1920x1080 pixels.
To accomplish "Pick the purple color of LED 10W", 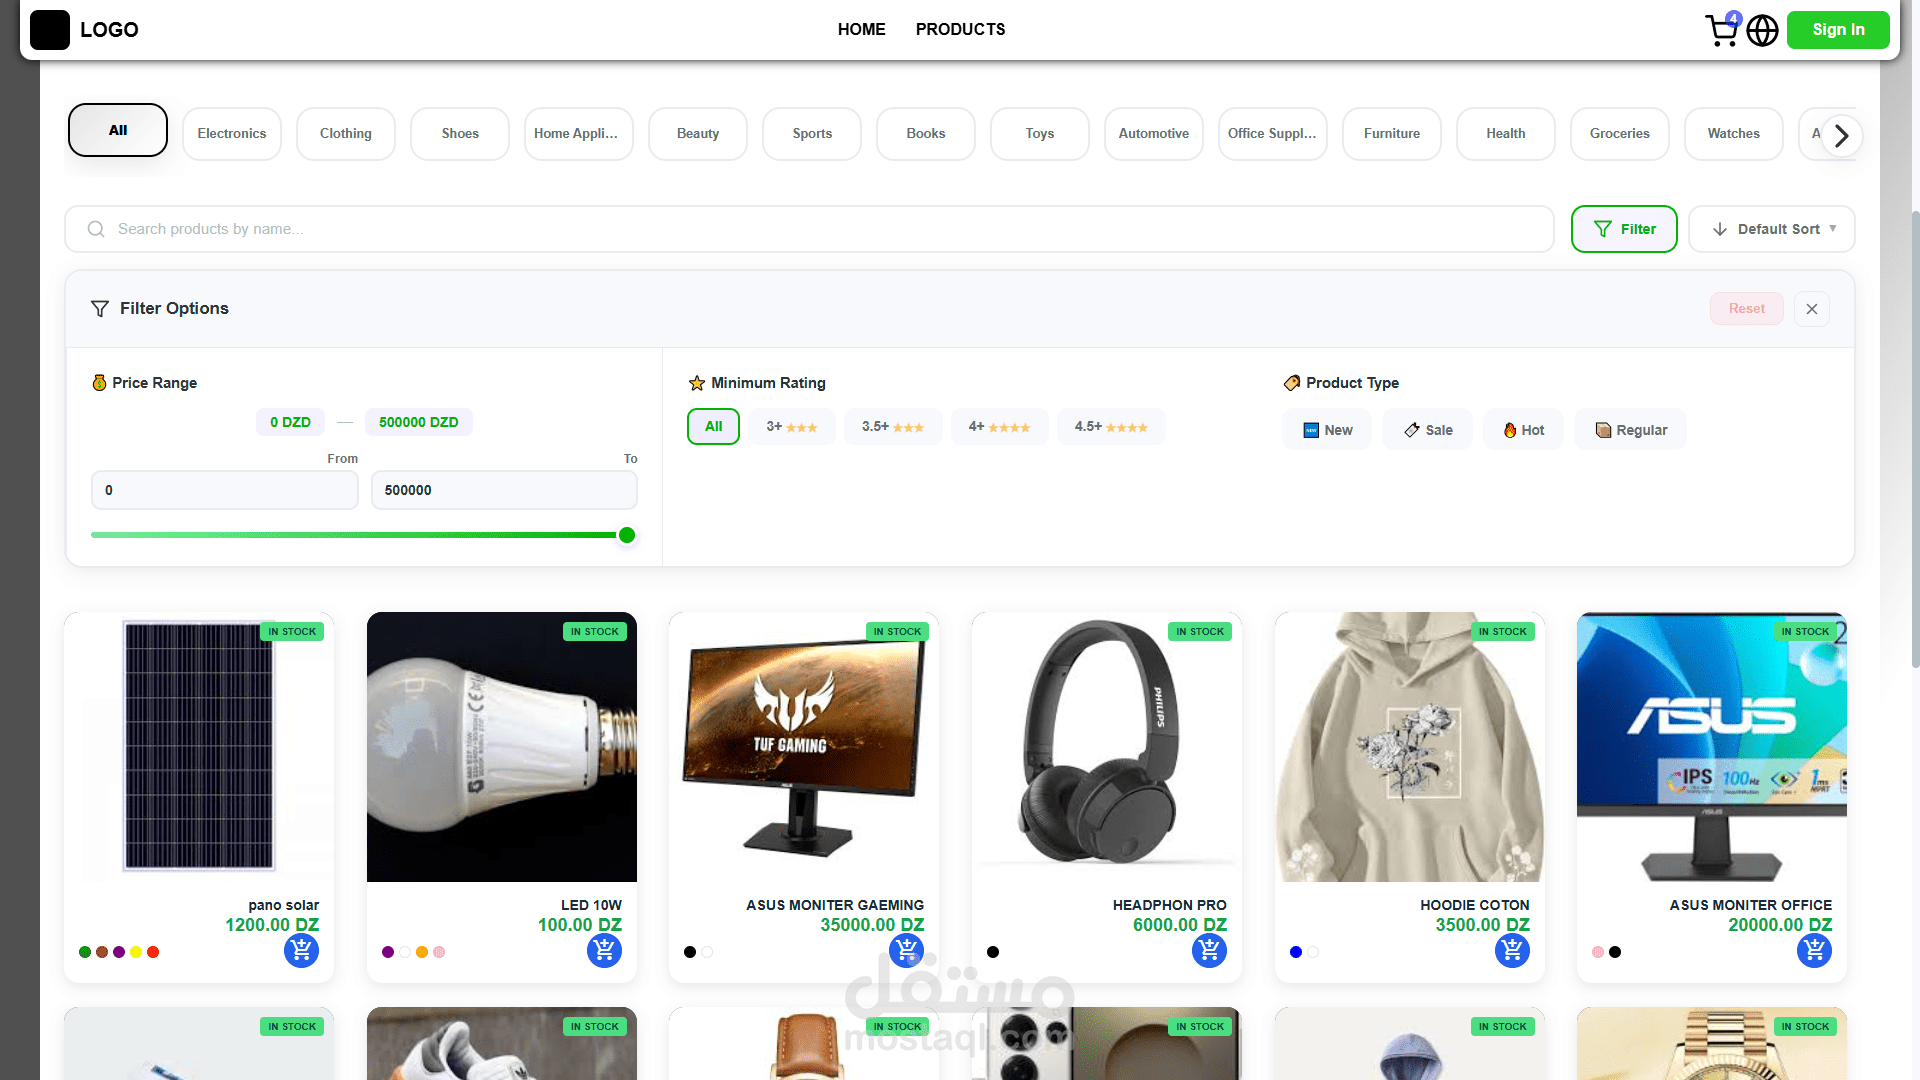I will [x=388, y=952].
